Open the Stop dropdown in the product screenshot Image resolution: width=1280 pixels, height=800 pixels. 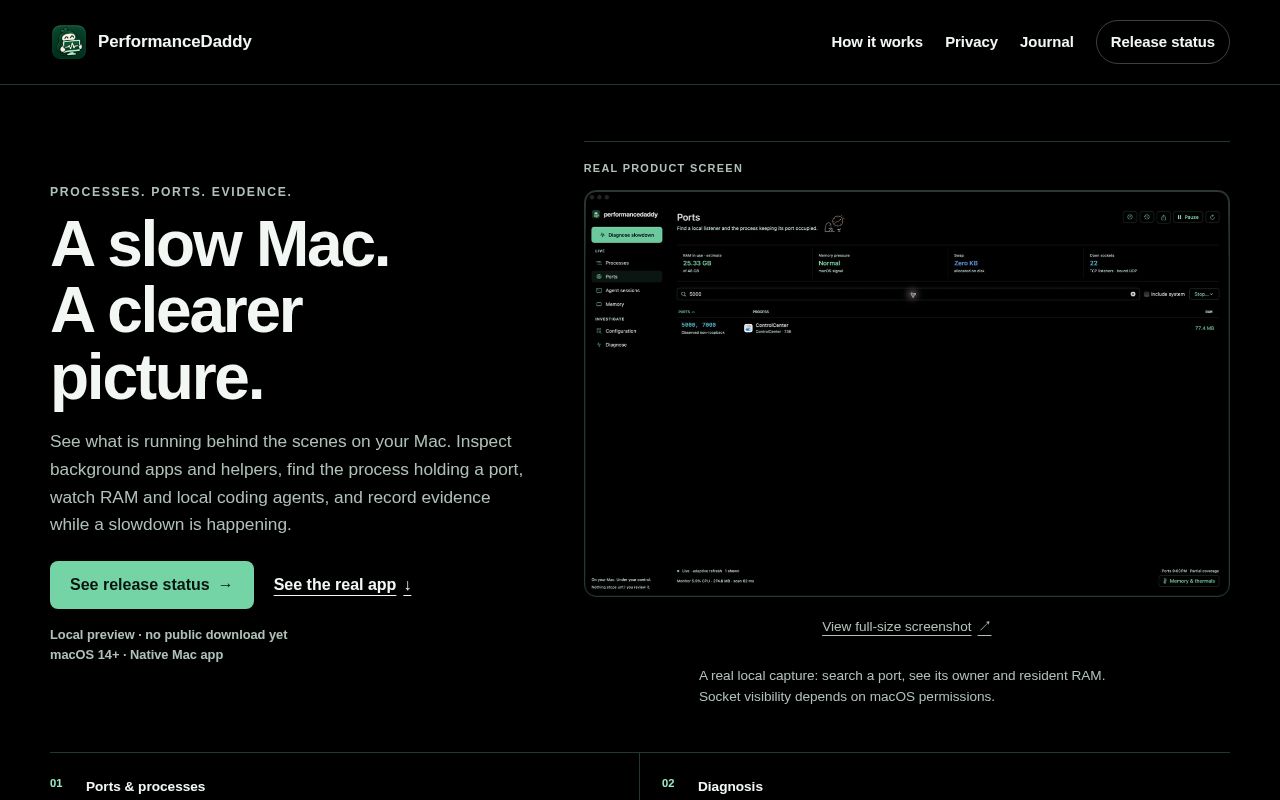(1203, 294)
